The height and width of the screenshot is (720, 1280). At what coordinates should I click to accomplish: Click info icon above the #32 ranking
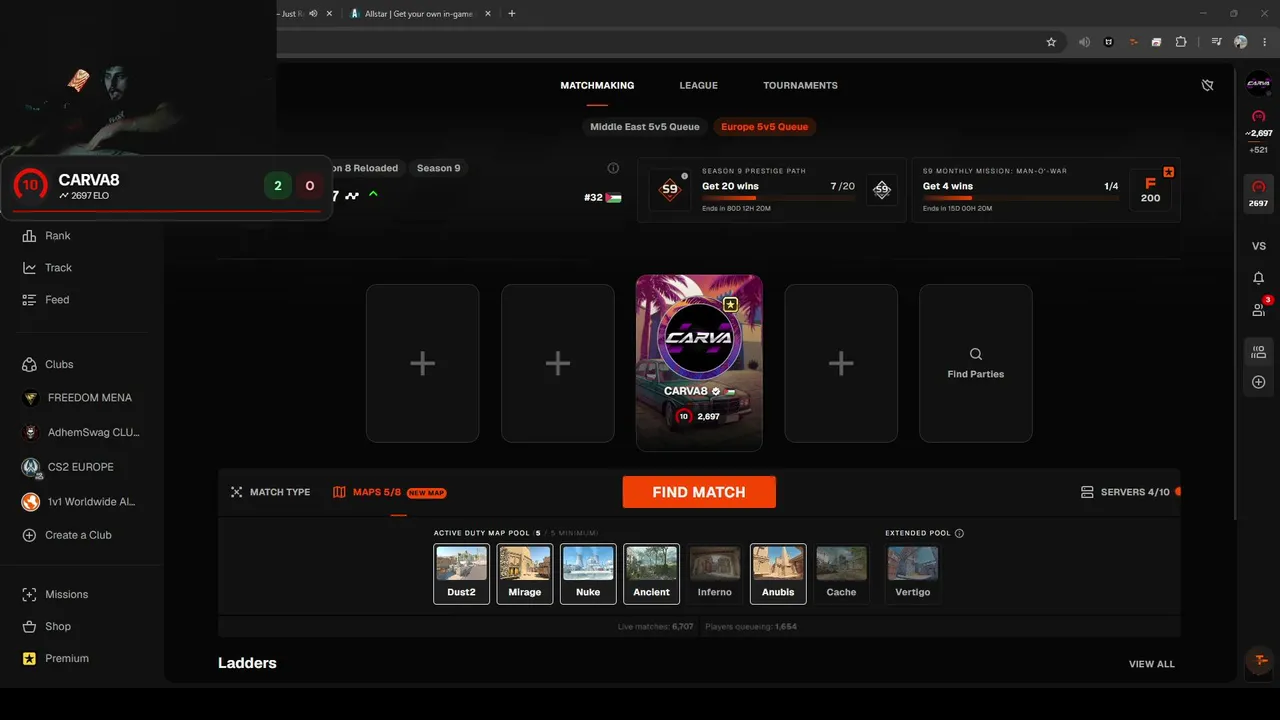613,168
